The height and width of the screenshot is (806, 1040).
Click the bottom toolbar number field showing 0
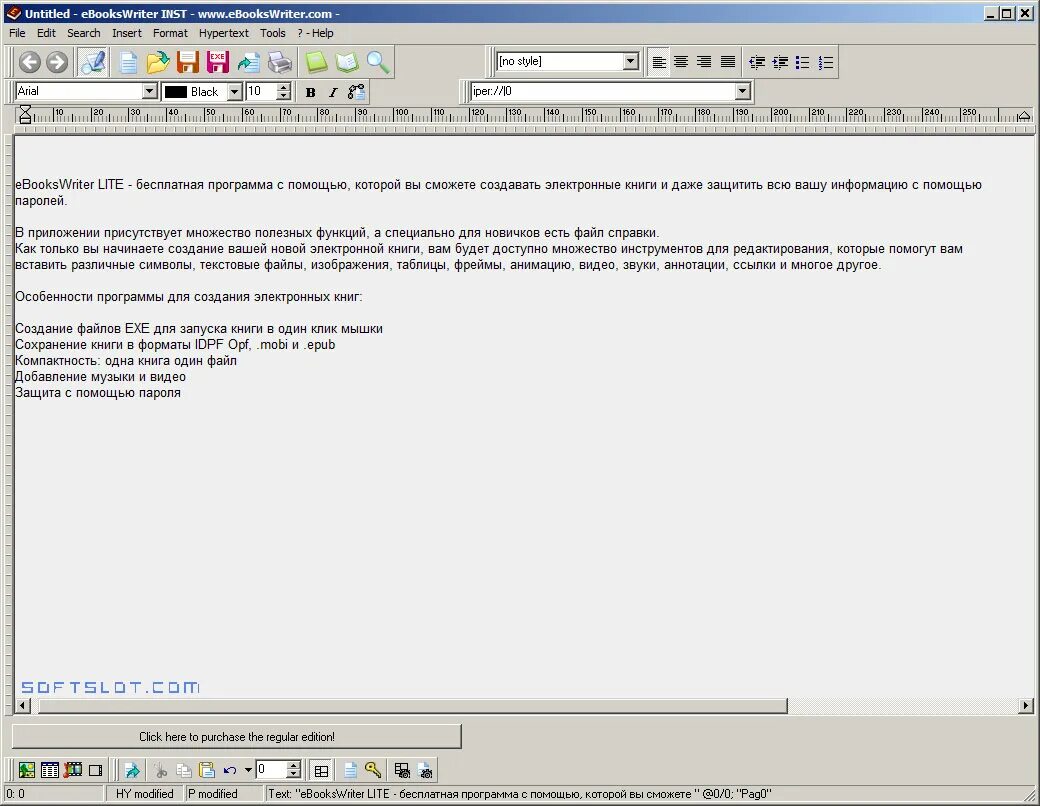coord(271,770)
